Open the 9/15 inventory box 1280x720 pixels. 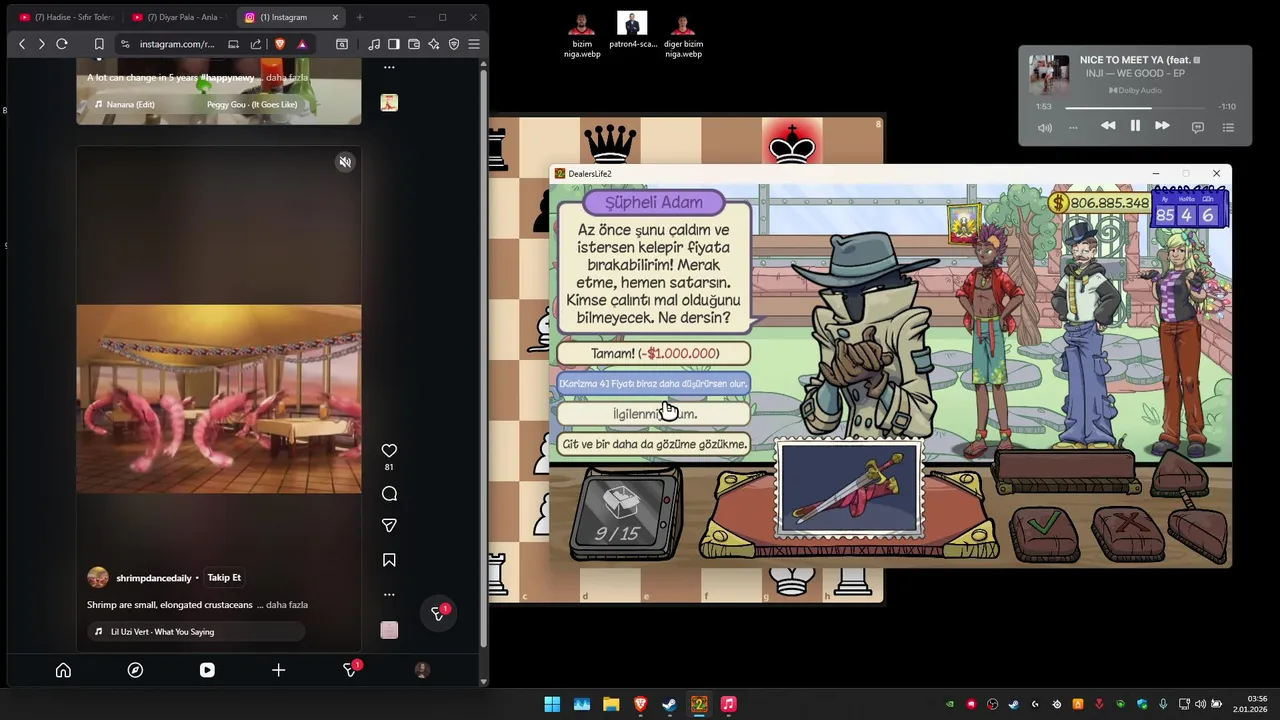(x=625, y=515)
